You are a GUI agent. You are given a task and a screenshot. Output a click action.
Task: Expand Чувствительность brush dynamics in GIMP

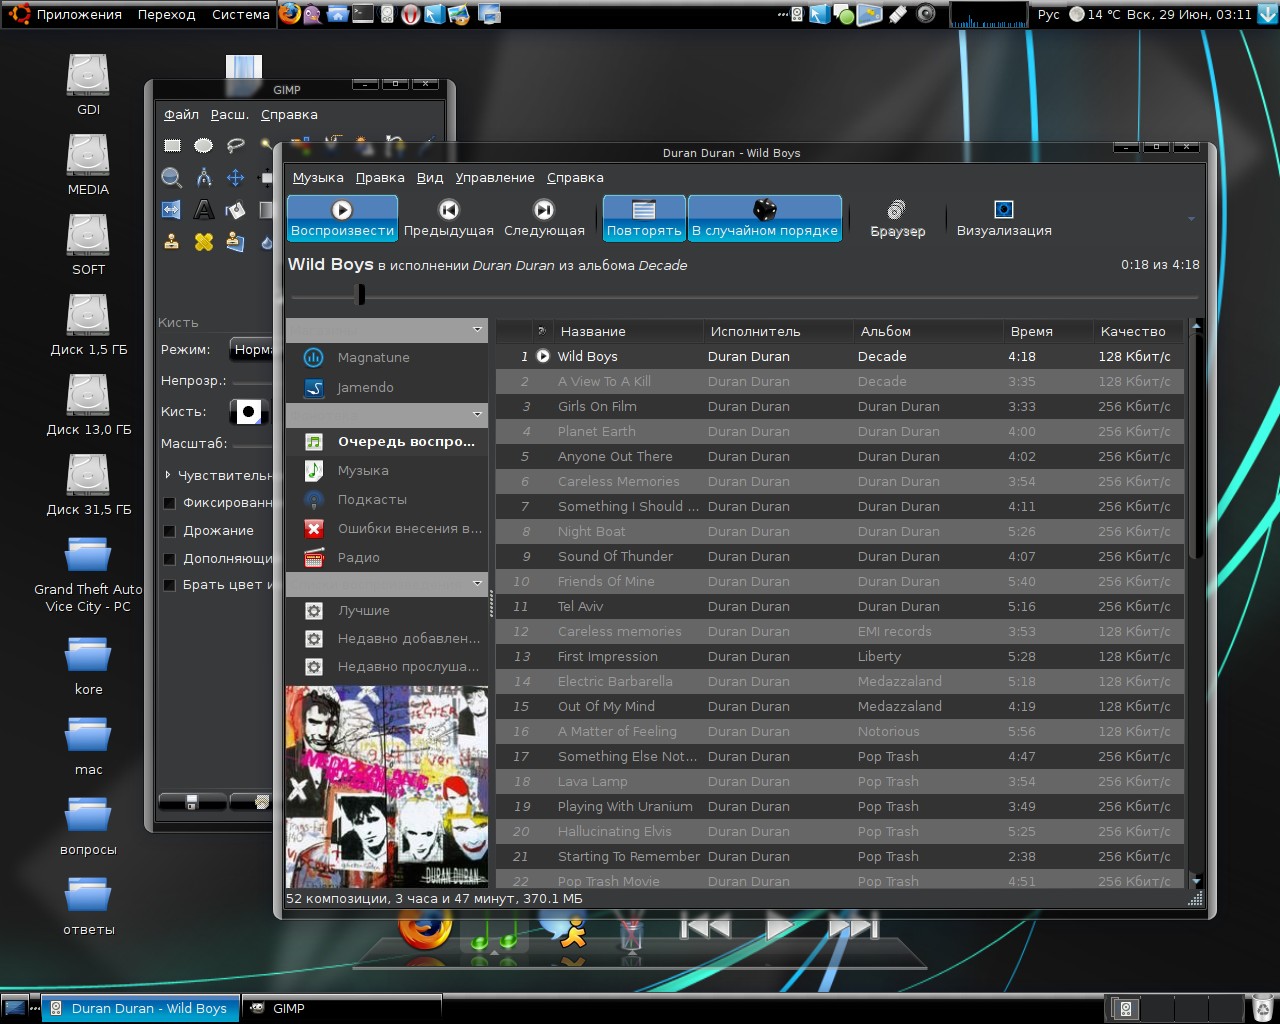(x=168, y=475)
